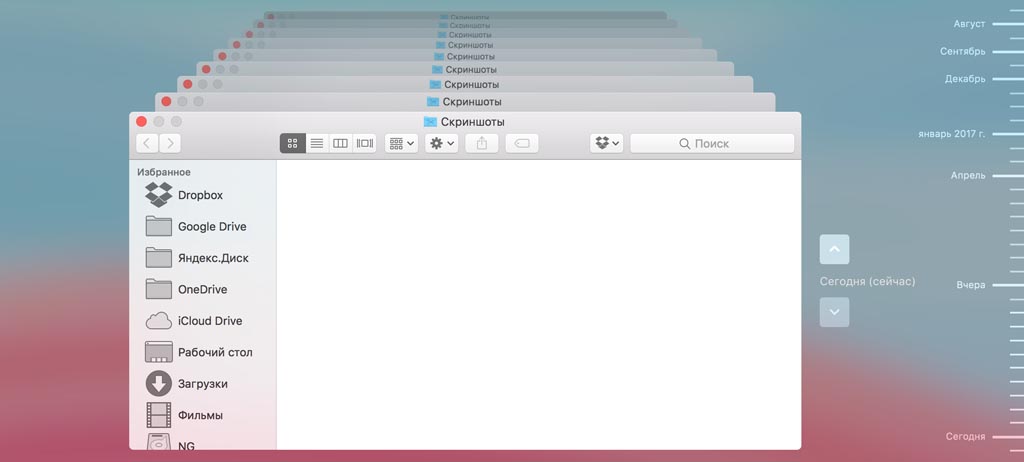Open Dropbox in the sidebar
Screen dimensions: 1024x462
coord(199,195)
